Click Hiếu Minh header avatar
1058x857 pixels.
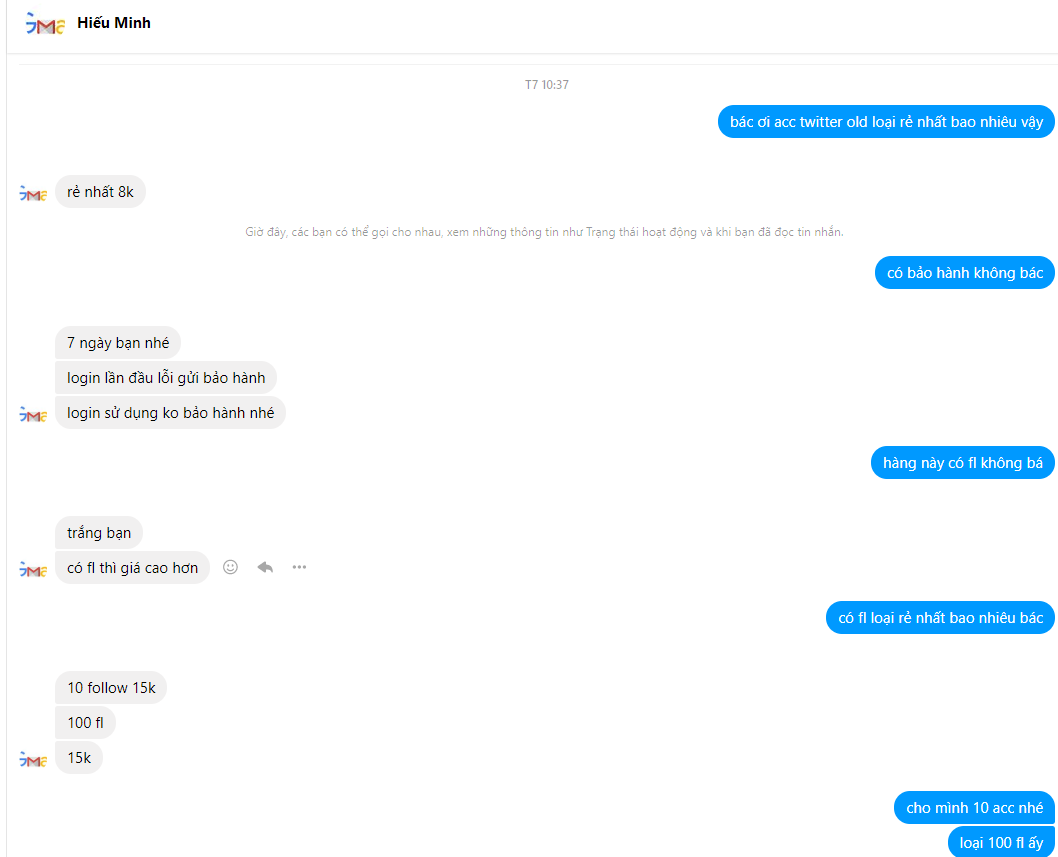pos(45,24)
